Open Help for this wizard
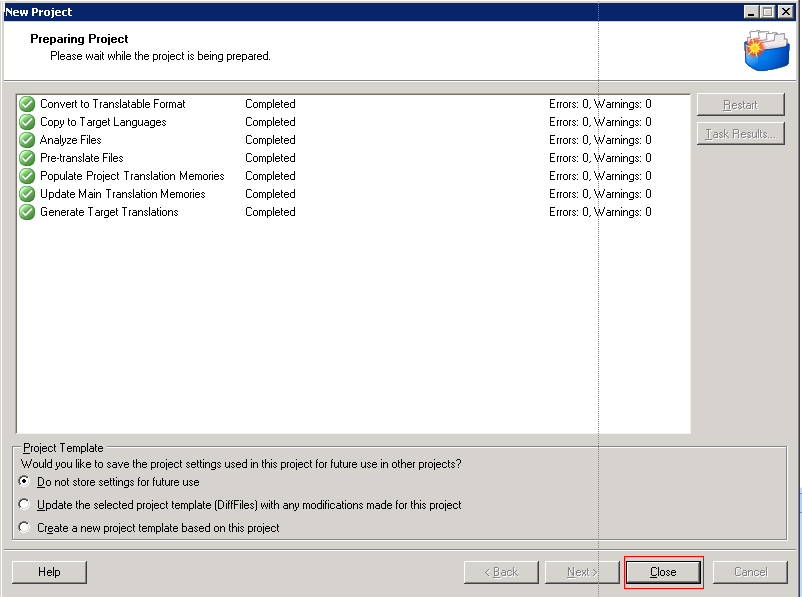 (x=49, y=572)
